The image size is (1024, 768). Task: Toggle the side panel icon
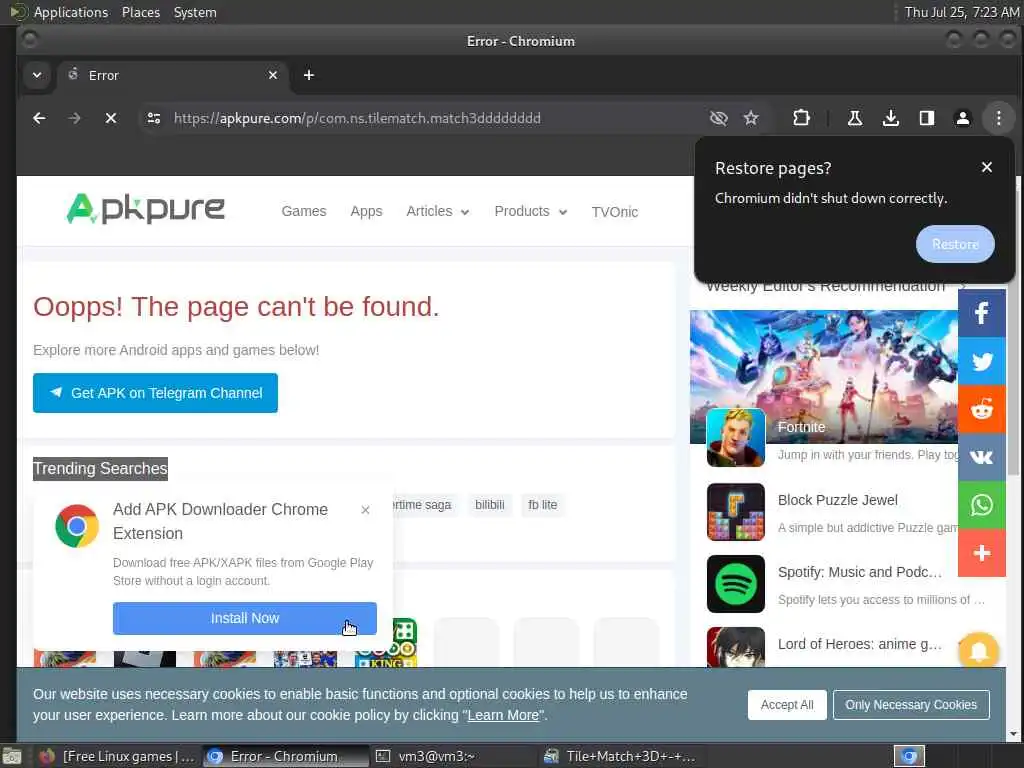927,118
